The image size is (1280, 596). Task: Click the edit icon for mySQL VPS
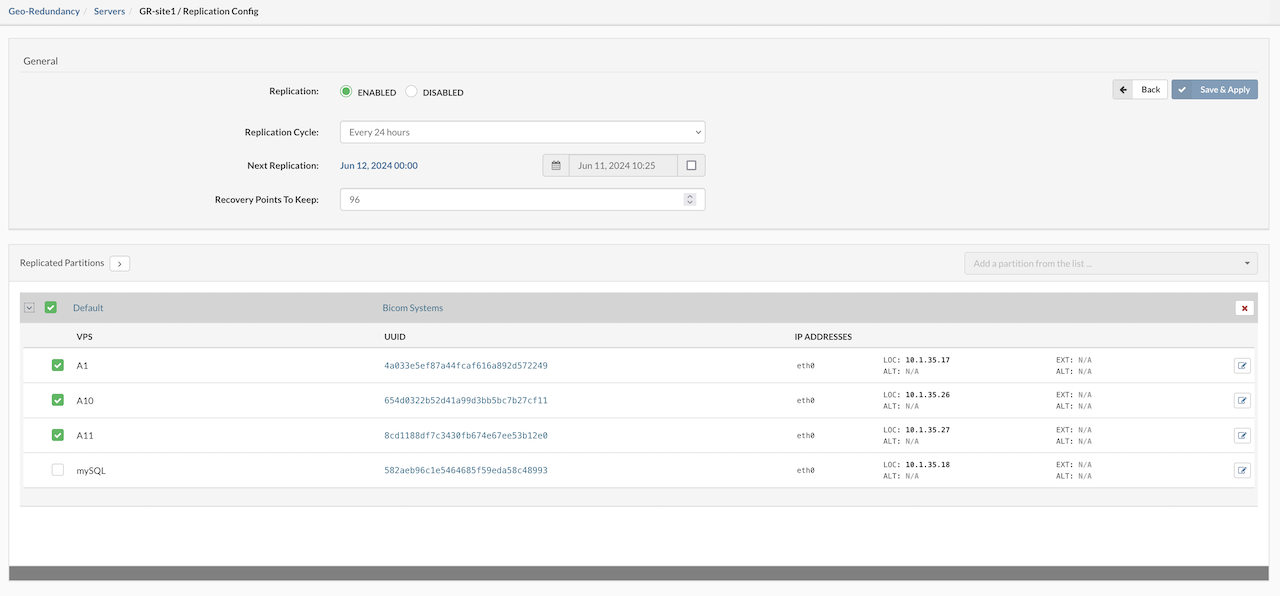(1242, 470)
